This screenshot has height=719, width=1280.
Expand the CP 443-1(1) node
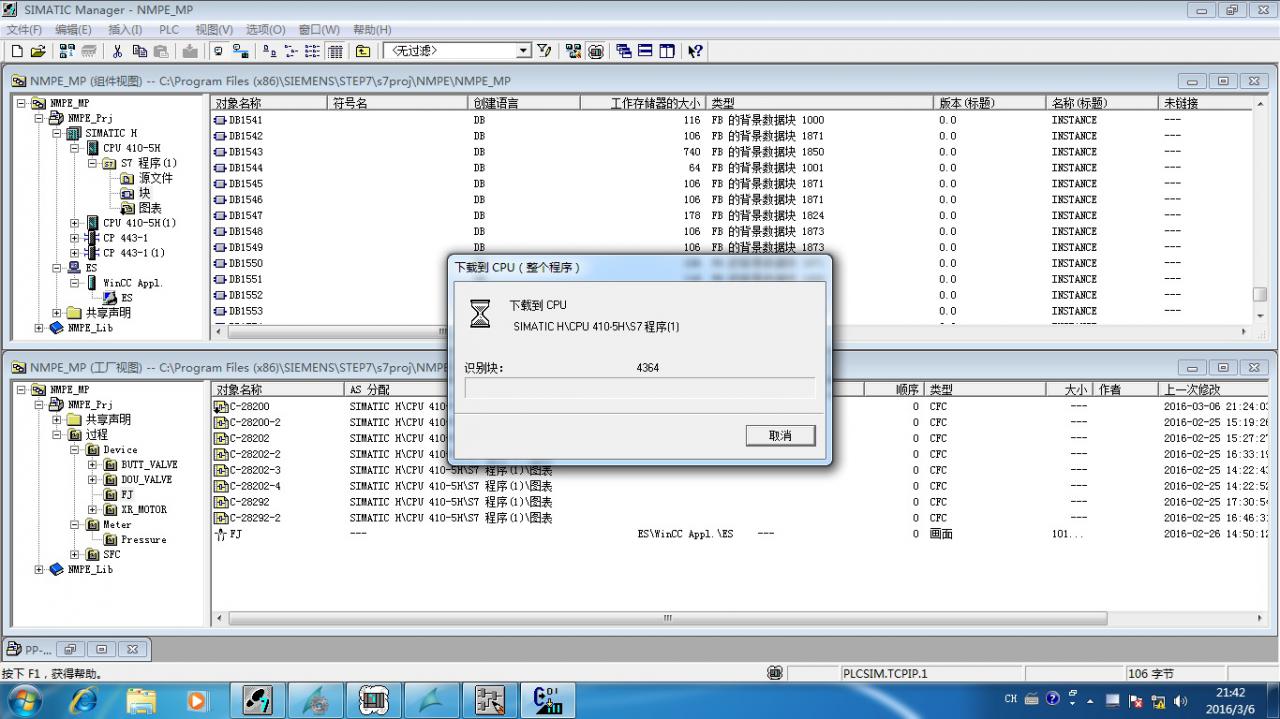[76, 253]
